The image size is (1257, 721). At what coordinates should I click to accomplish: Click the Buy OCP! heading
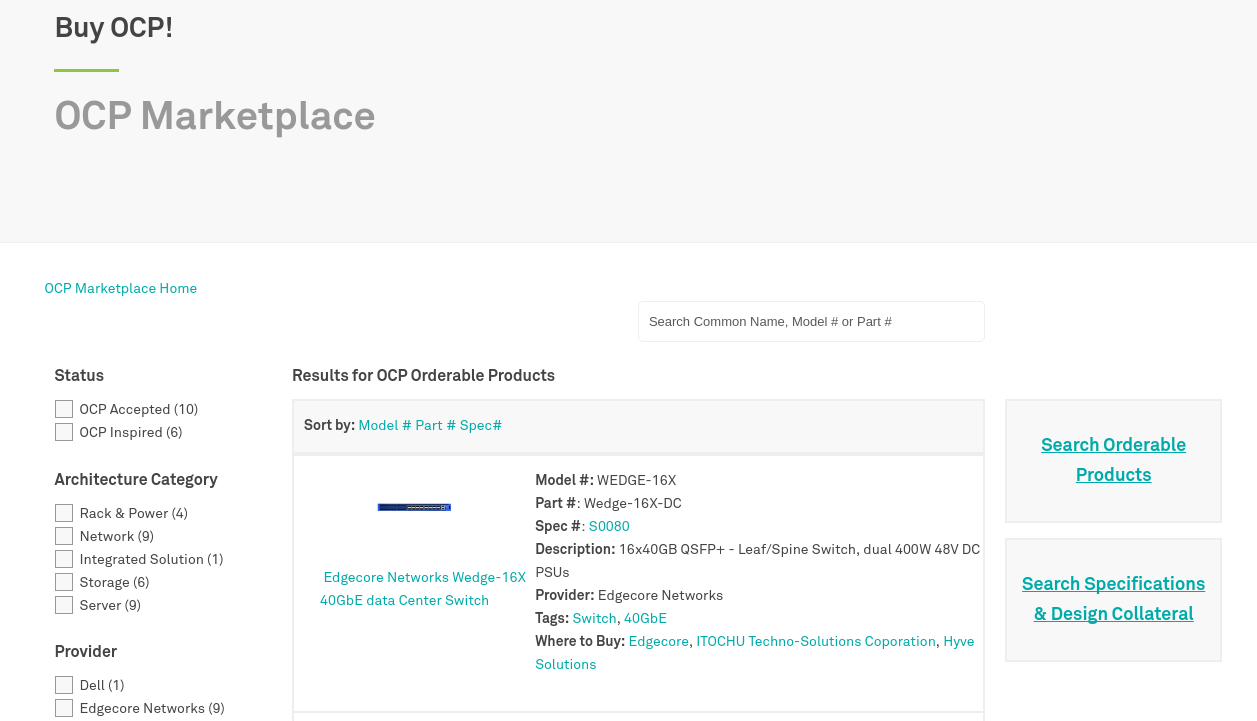114,27
